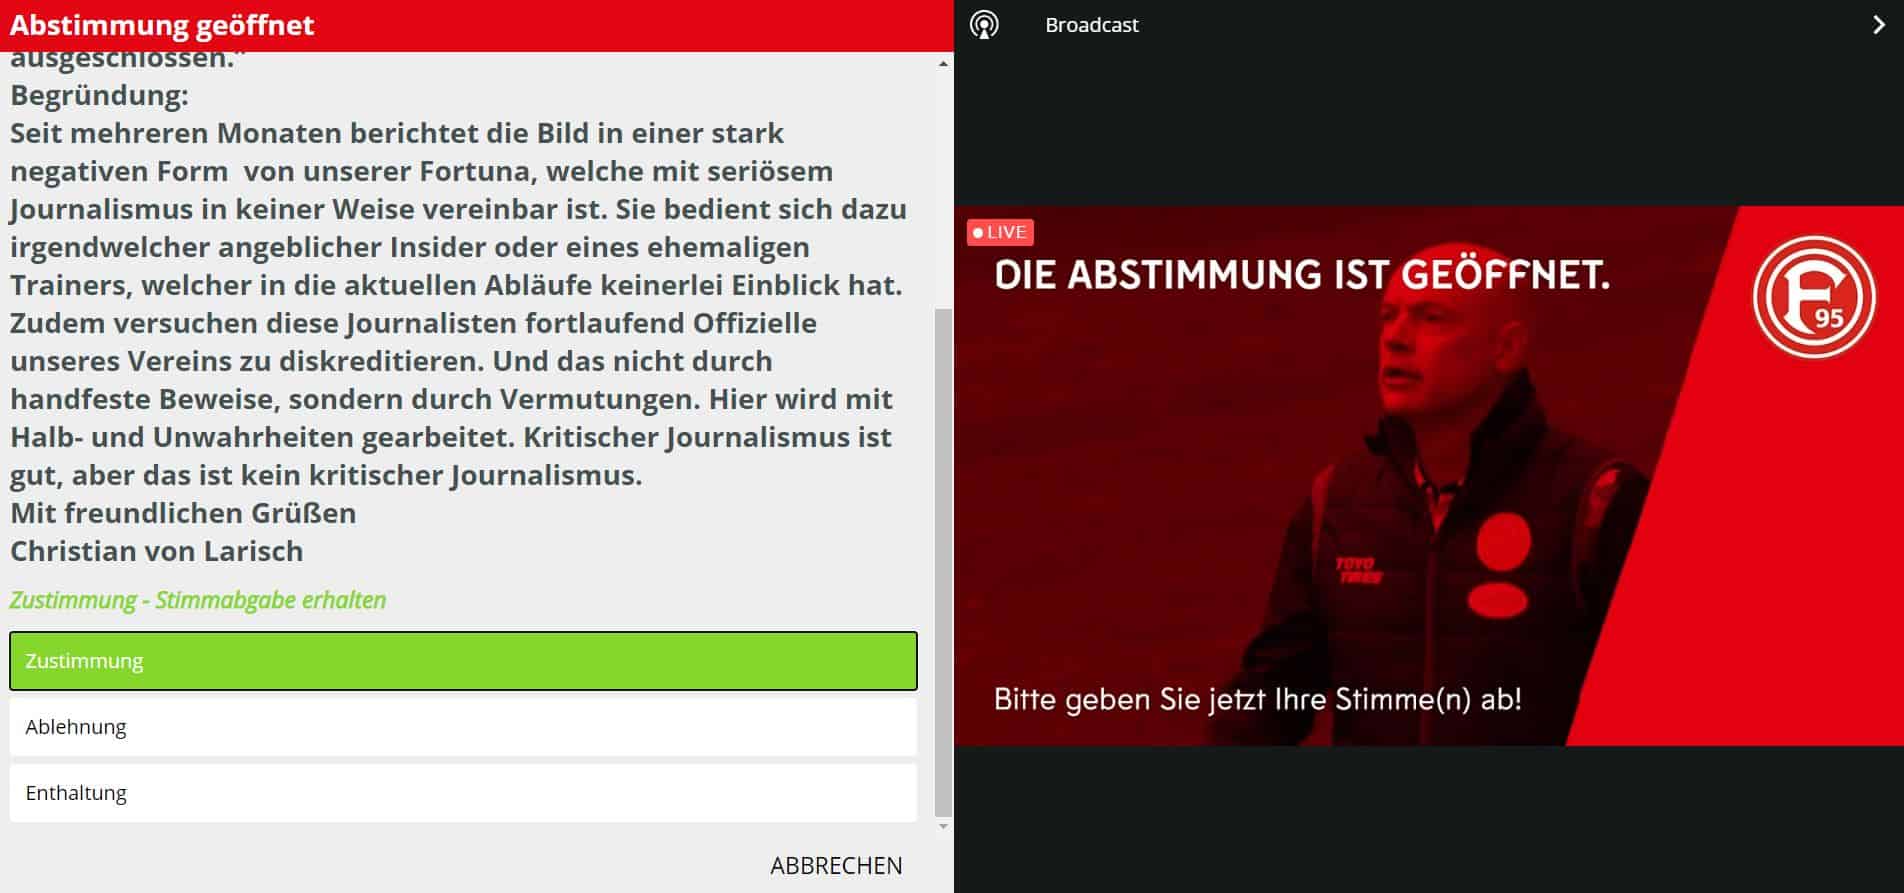Select Enthaltung to abstain
This screenshot has height=893, width=1904.
point(463,793)
